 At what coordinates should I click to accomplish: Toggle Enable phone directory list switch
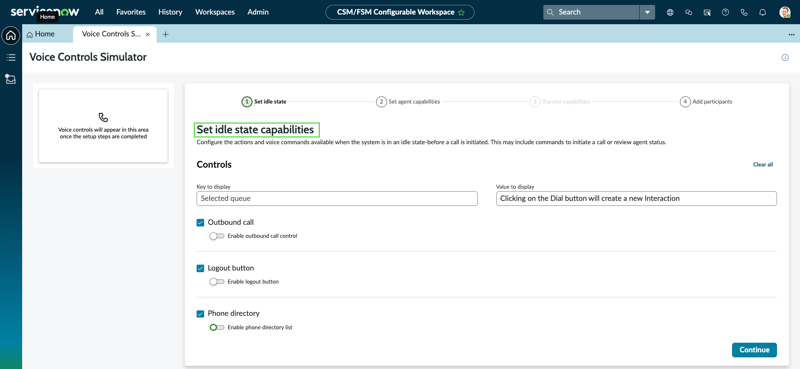pos(217,327)
